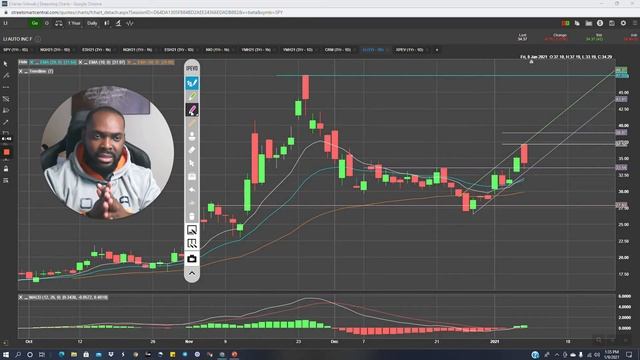Select the horizontal line tool in left sidebar

pos(6,87)
